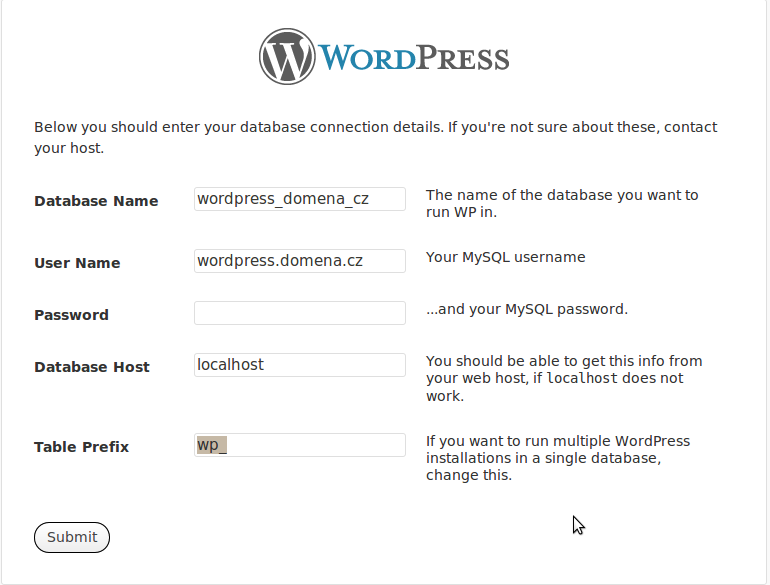Click the Table Prefix label
This screenshot has height=585, width=770.
(x=82, y=447)
